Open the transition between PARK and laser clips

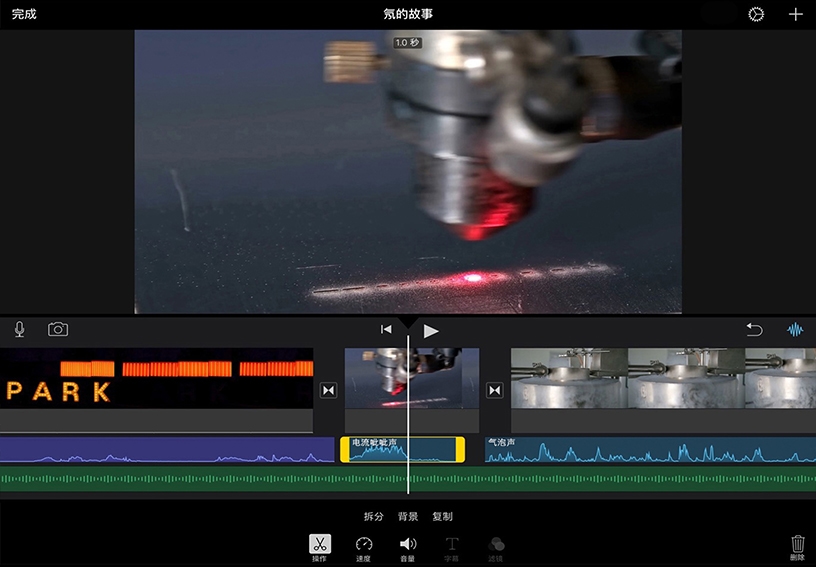pos(329,390)
